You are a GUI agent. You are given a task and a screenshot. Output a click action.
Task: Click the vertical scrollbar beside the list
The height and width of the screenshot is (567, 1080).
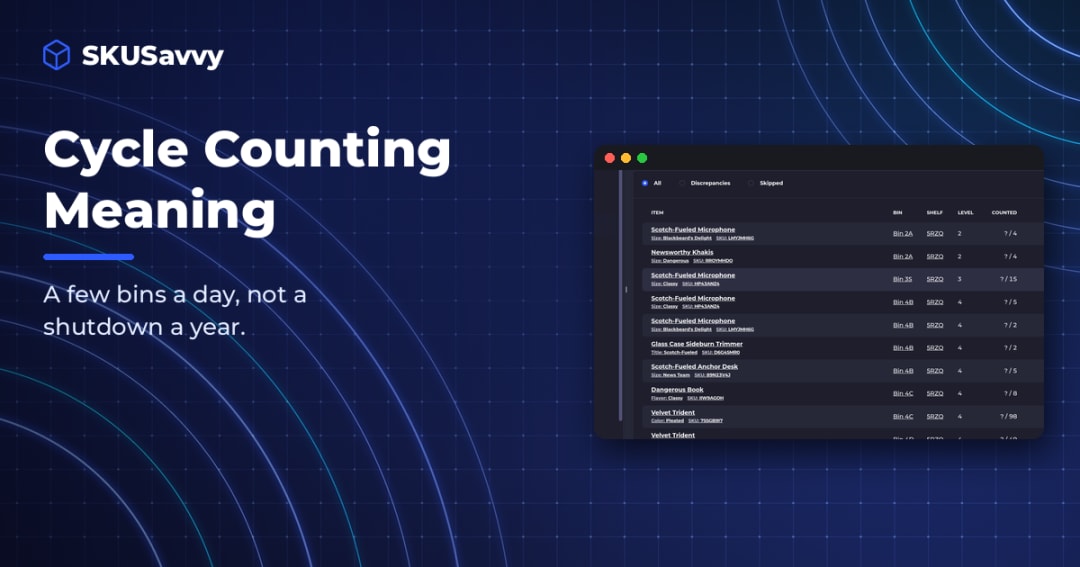coord(621,296)
